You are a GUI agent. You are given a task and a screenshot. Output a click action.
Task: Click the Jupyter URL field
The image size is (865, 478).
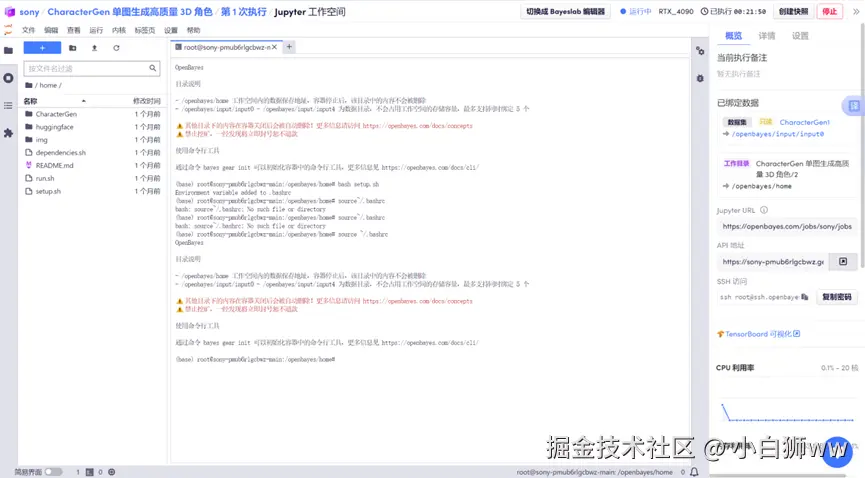787,226
